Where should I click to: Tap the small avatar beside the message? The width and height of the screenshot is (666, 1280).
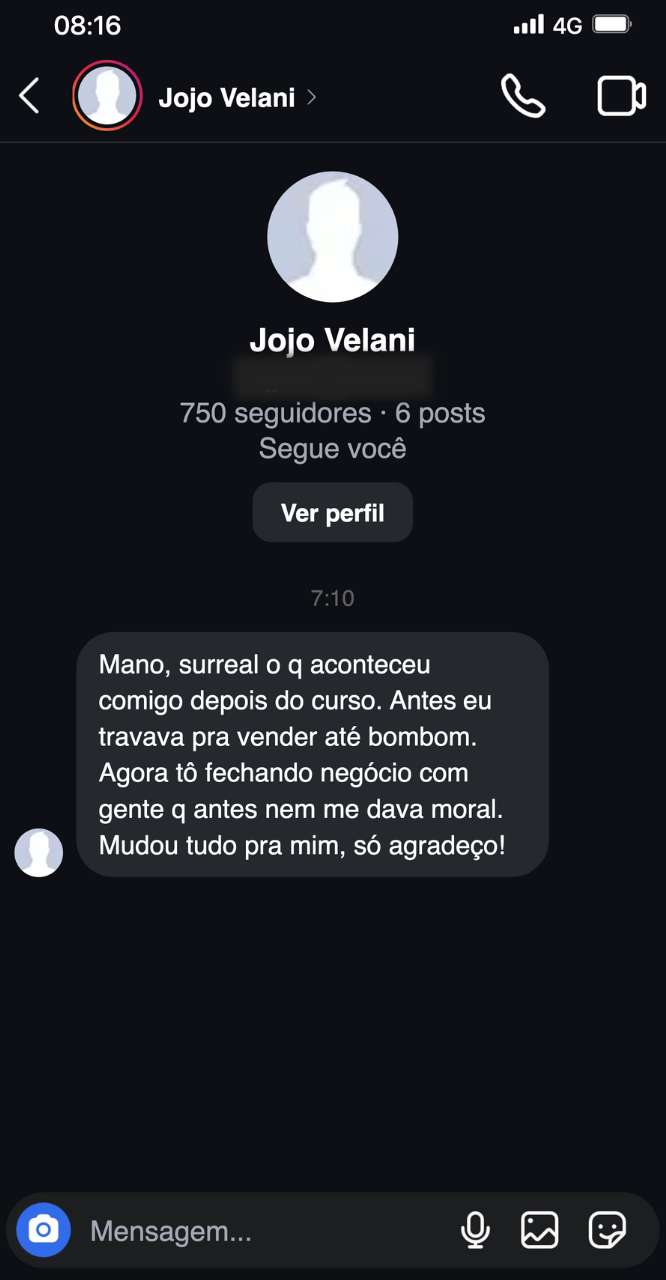[38, 852]
